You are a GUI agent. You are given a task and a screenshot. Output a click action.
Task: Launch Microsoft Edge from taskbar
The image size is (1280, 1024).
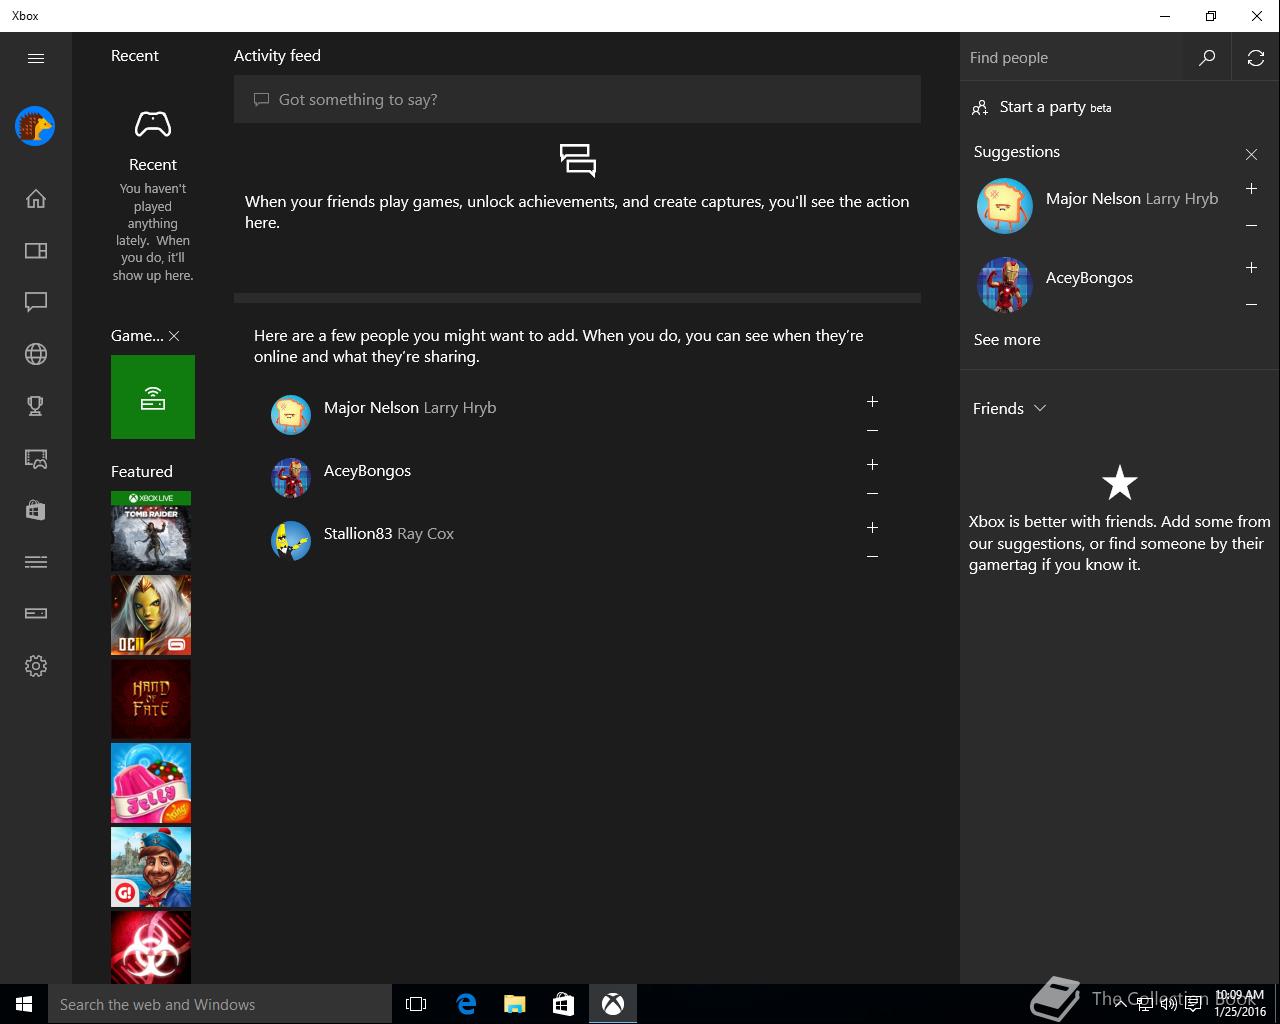pyautogui.click(x=465, y=1004)
